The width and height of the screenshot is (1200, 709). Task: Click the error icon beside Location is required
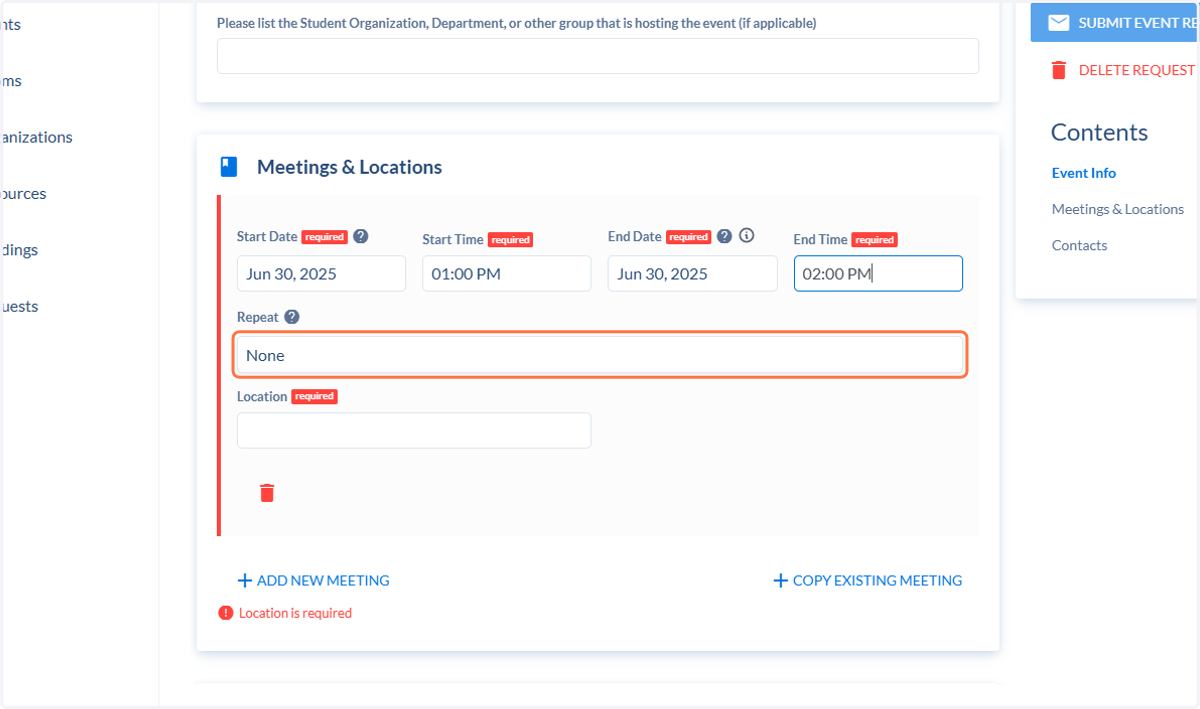point(226,613)
